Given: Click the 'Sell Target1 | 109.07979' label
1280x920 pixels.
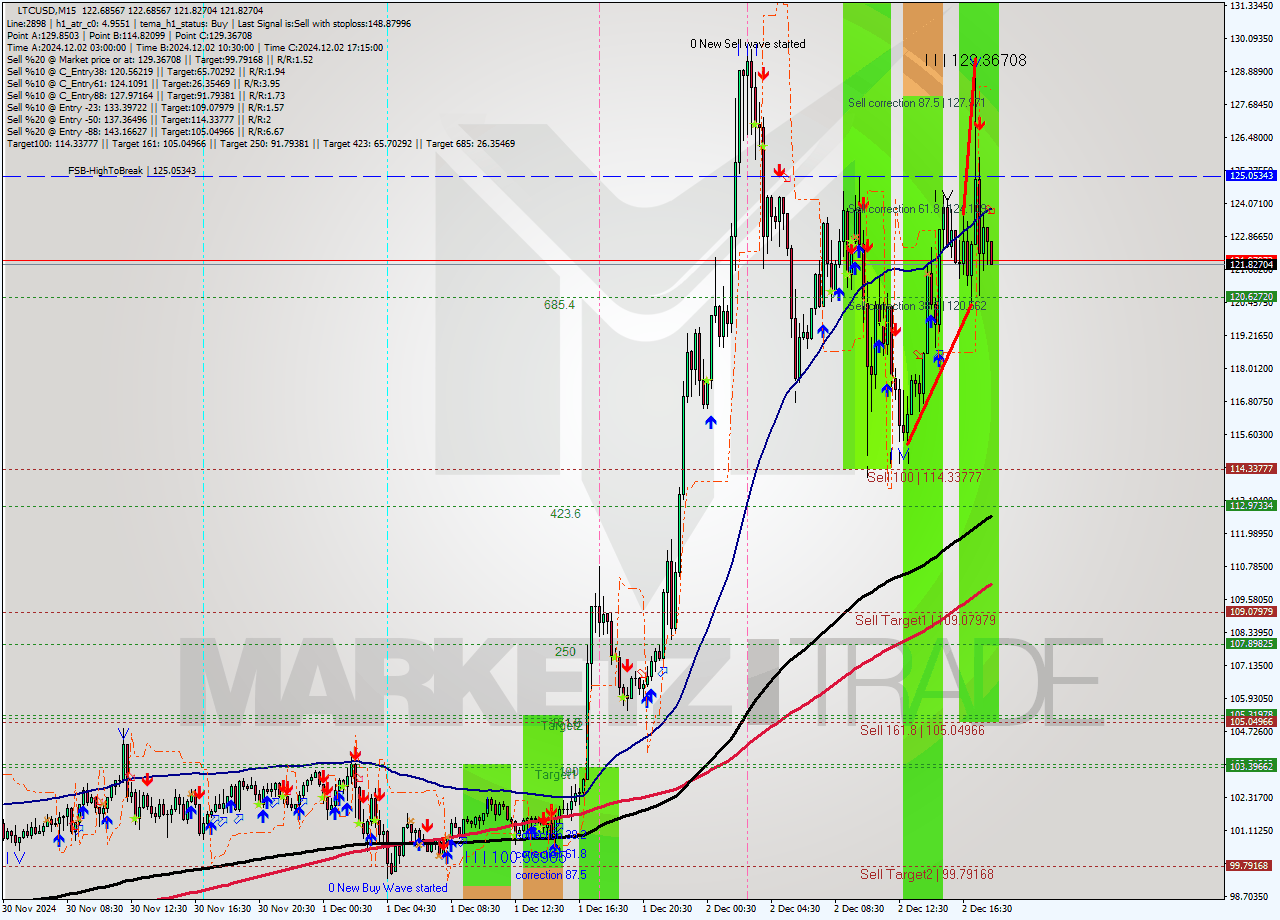Looking at the screenshot, I should pyautogui.click(x=925, y=620).
